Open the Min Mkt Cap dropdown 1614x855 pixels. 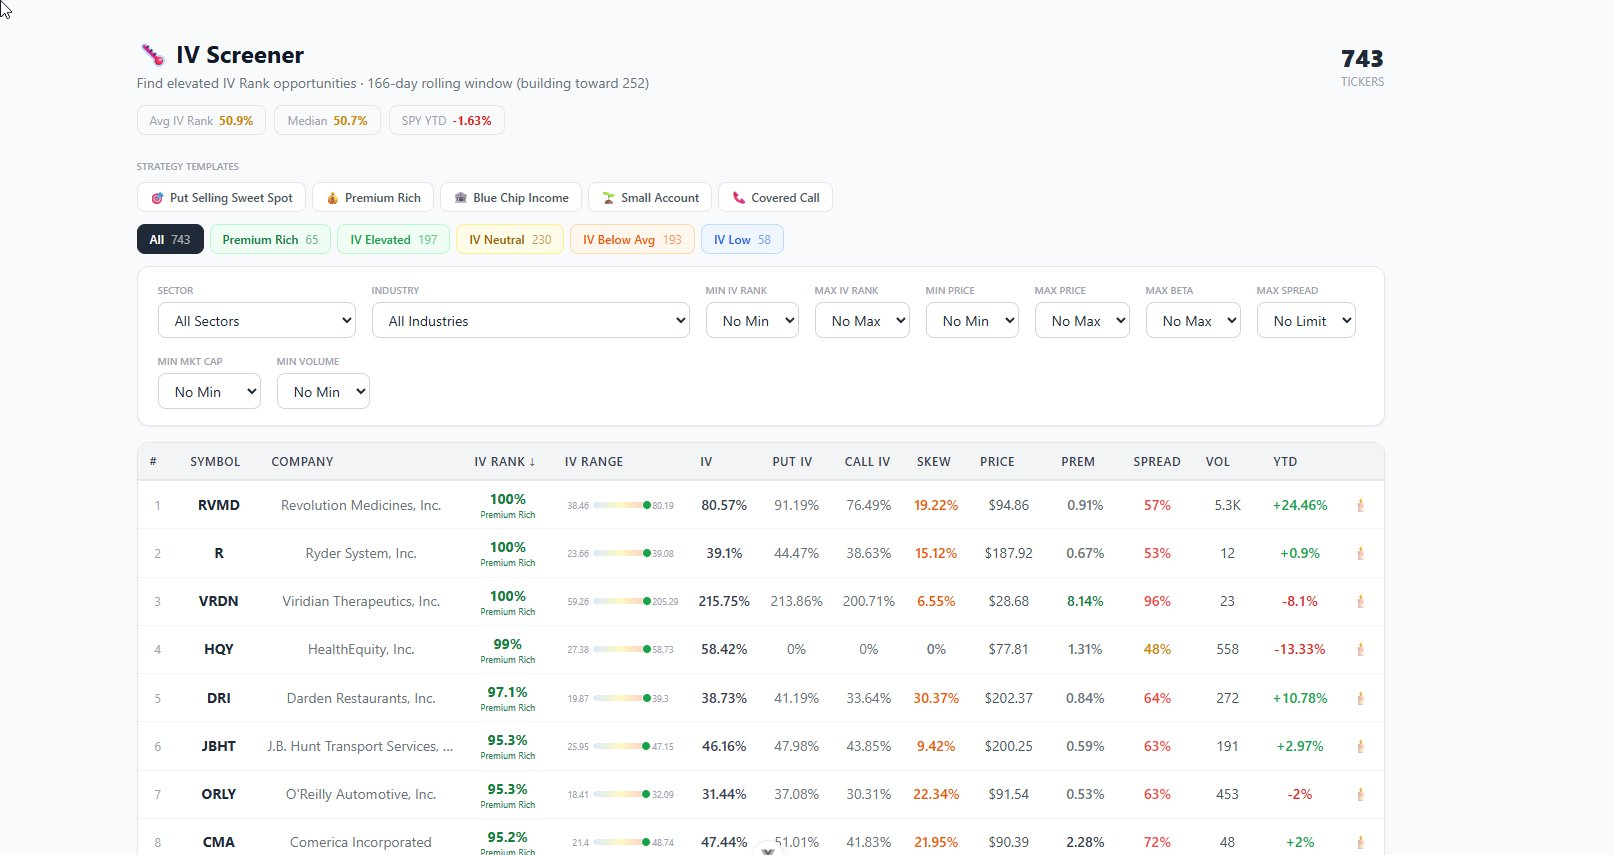[x=209, y=391]
